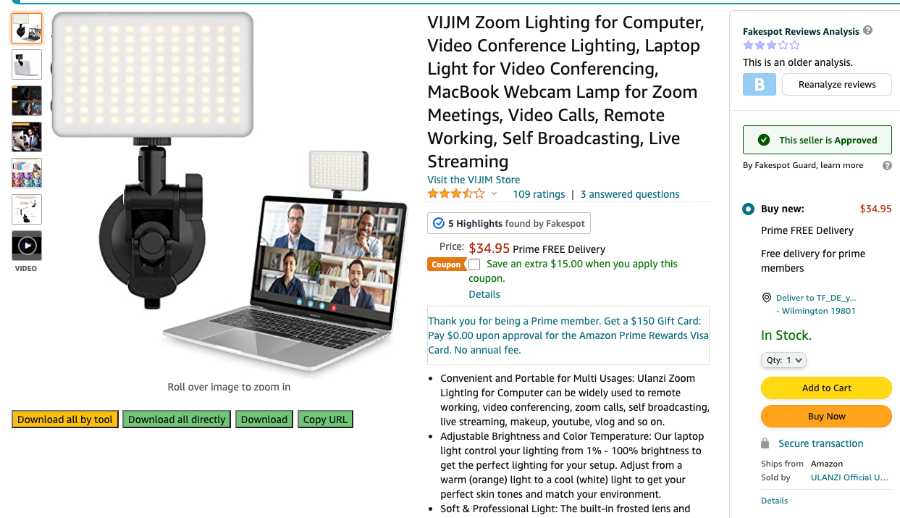Select the first product image thumbnail
Viewport: 900px width, 518px height.
26,28
